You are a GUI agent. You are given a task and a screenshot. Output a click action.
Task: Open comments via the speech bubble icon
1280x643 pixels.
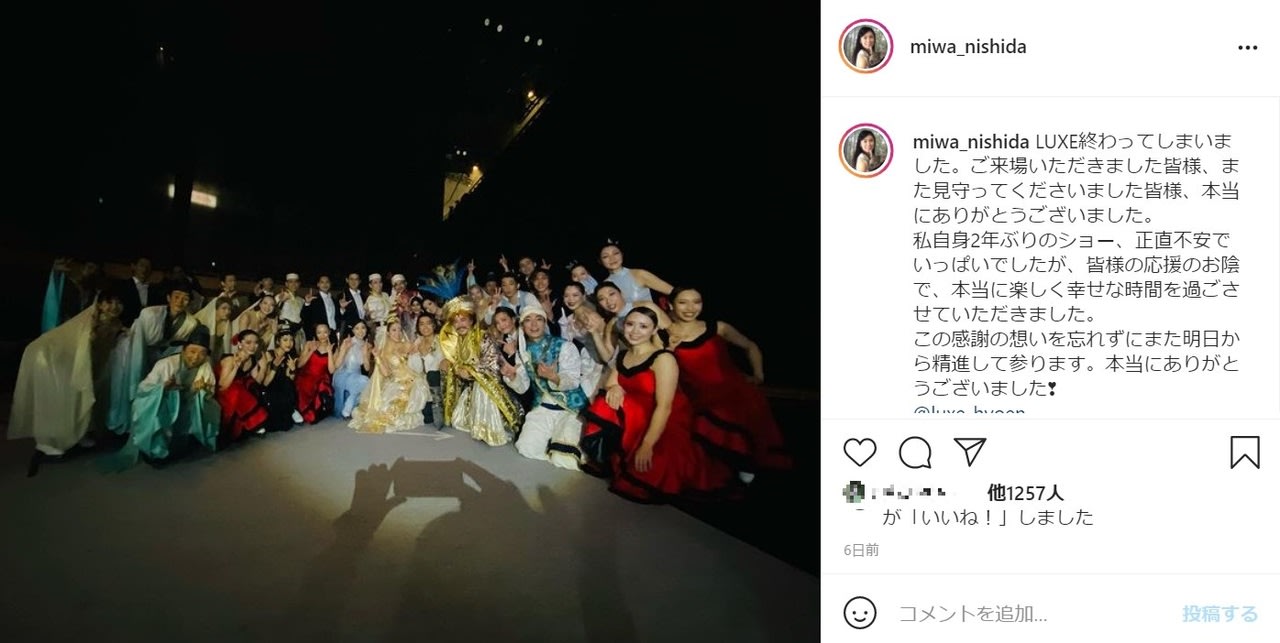(915, 452)
